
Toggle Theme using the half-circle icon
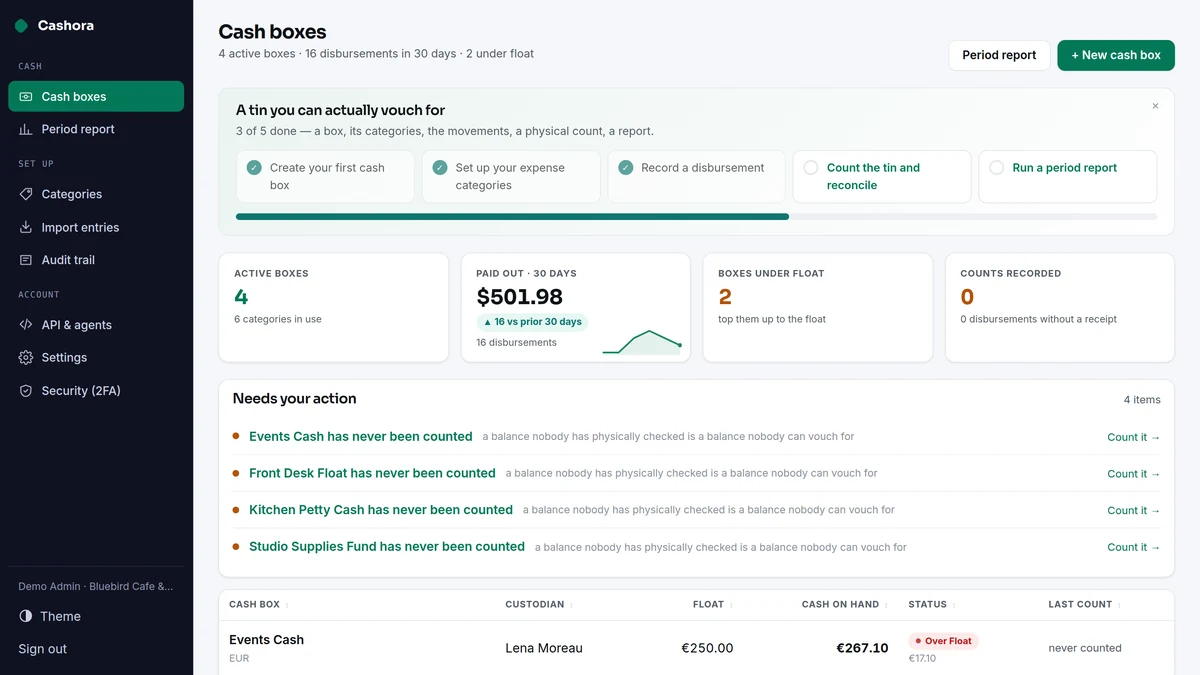[26, 616]
